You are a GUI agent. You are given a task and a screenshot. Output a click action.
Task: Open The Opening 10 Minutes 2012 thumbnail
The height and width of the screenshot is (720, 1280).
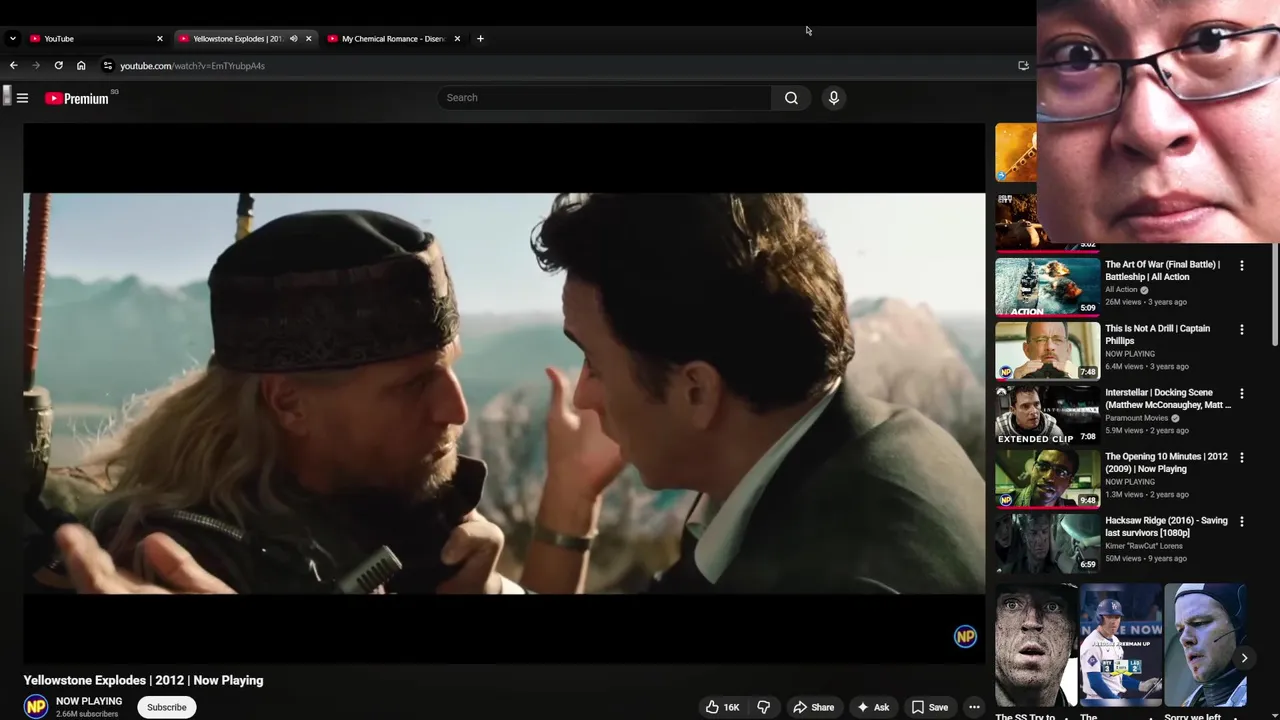1047,480
